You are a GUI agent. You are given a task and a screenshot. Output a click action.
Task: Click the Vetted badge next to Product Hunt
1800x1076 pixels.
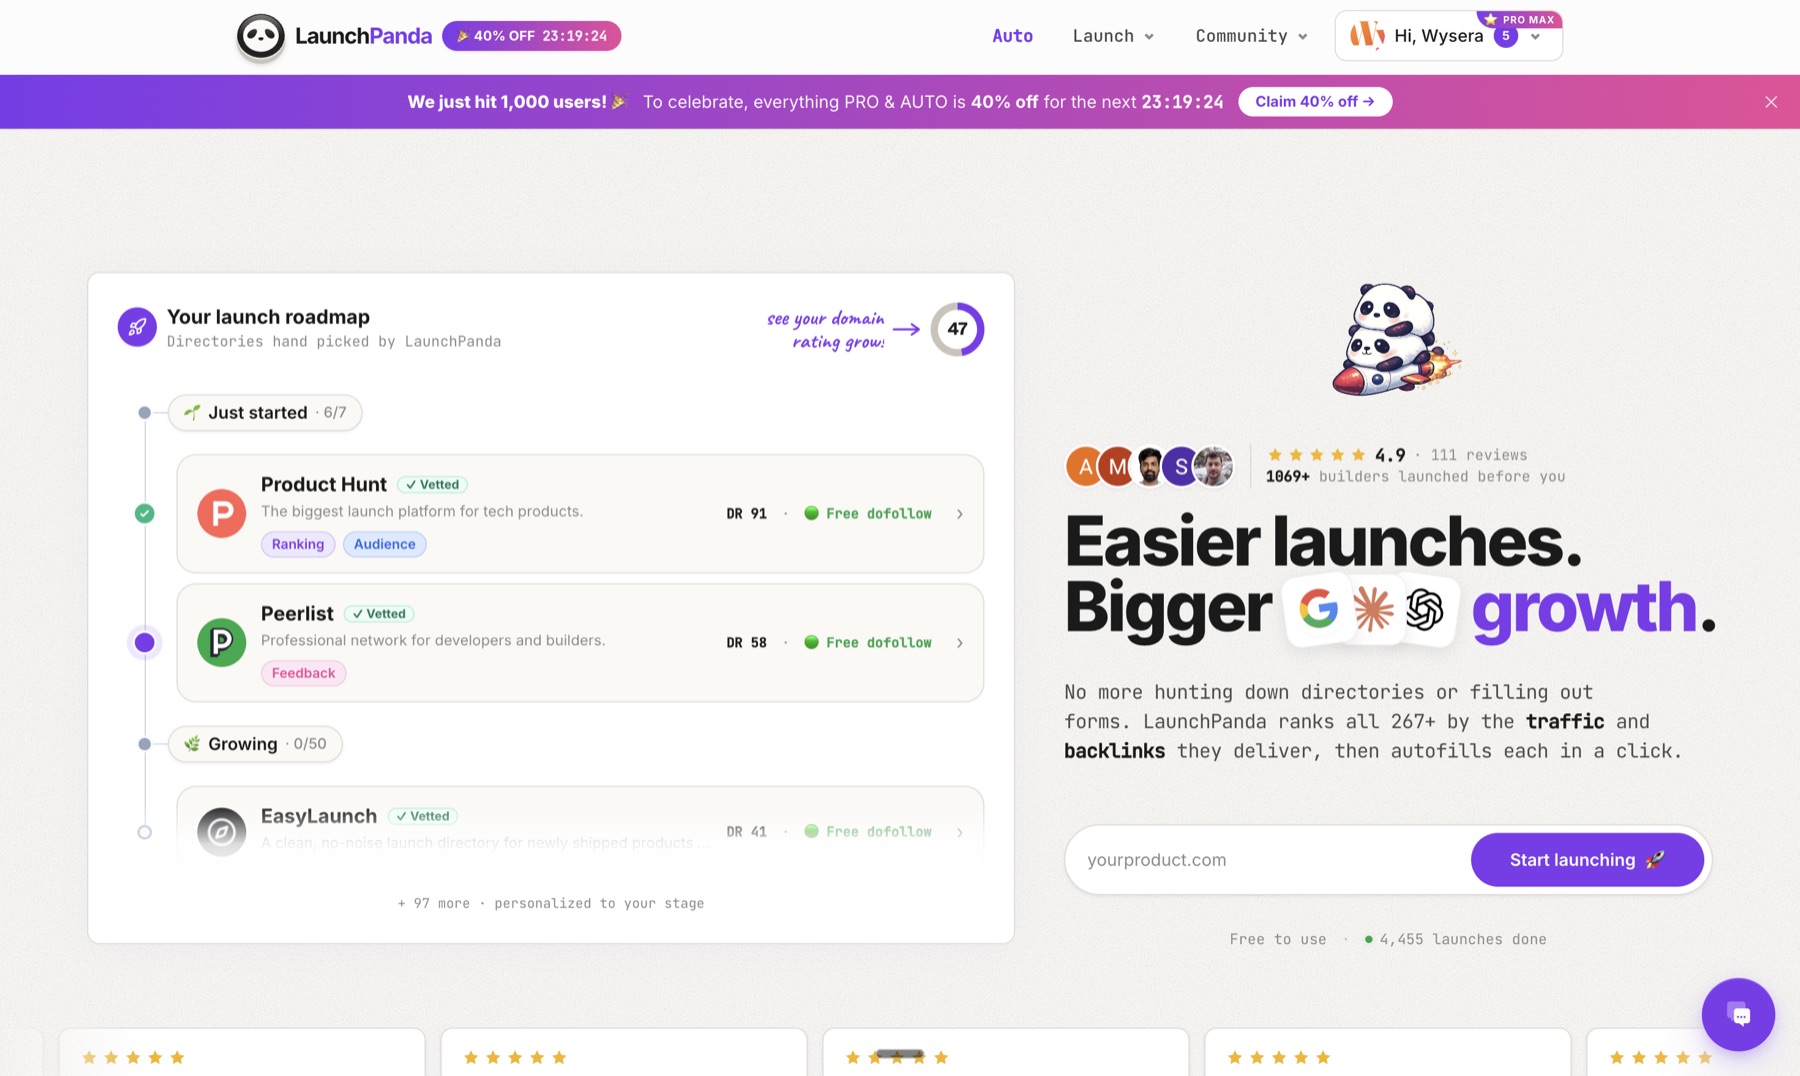[x=432, y=484]
